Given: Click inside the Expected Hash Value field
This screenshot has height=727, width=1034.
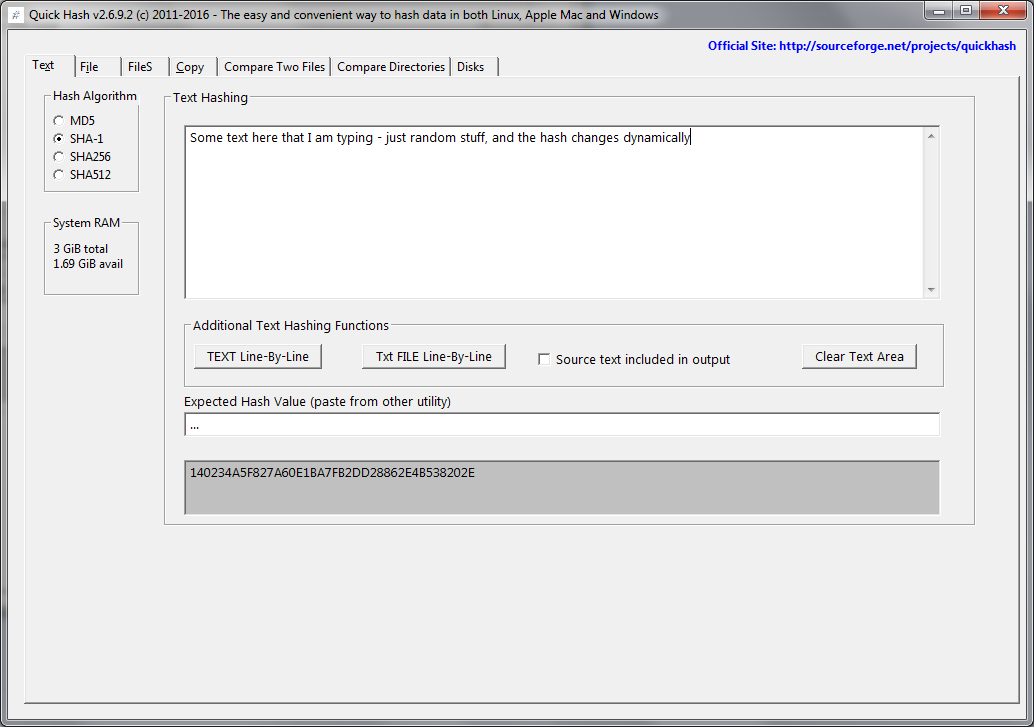Looking at the screenshot, I should coord(561,425).
